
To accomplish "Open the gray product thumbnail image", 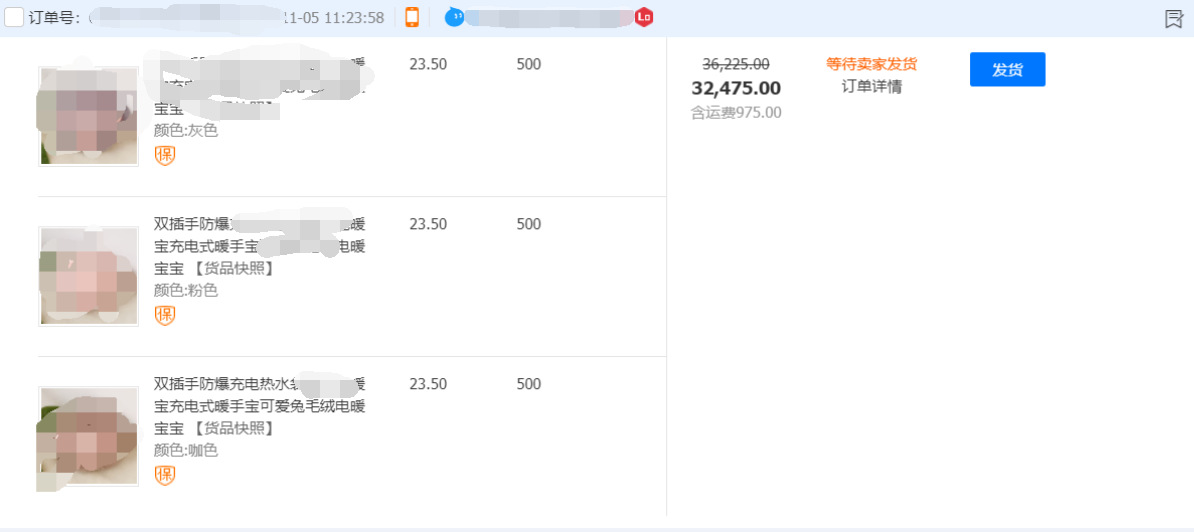I will coord(88,116).
